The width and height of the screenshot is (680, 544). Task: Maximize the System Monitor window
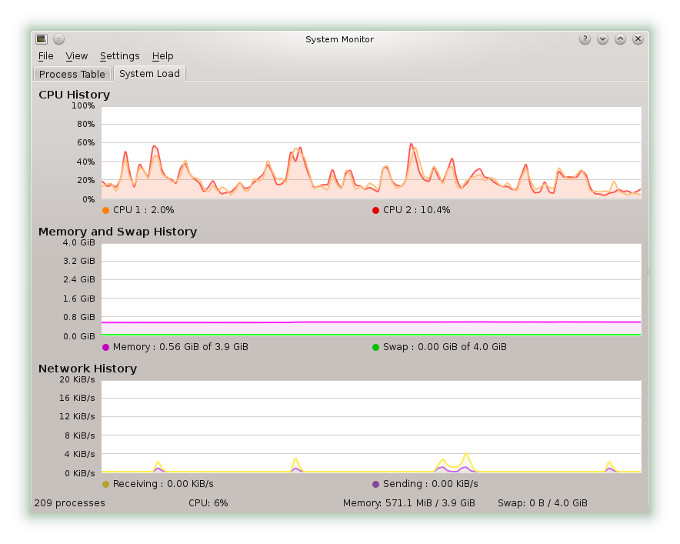pyautogui.click(x=620, y=39)
